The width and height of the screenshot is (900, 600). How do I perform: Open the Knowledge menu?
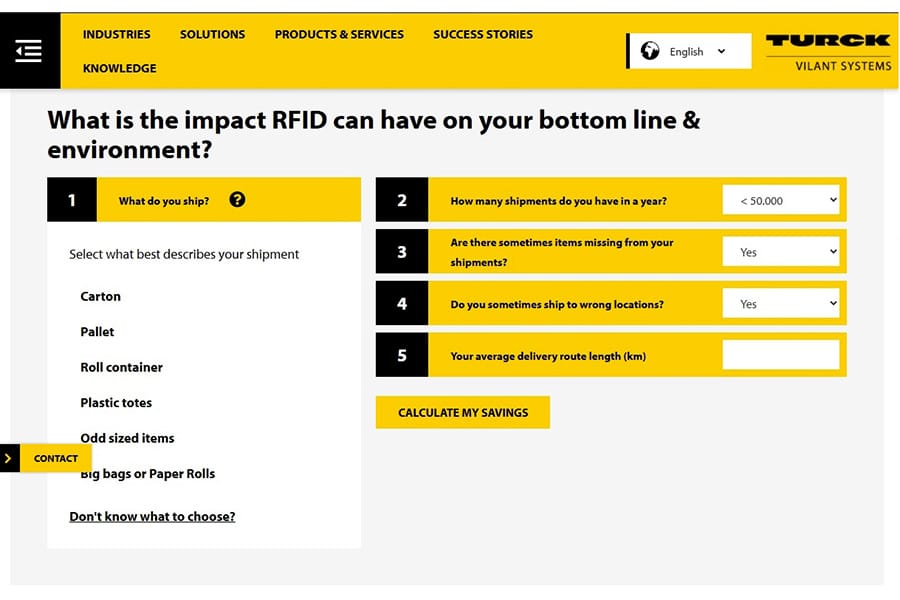pos(119,68)
